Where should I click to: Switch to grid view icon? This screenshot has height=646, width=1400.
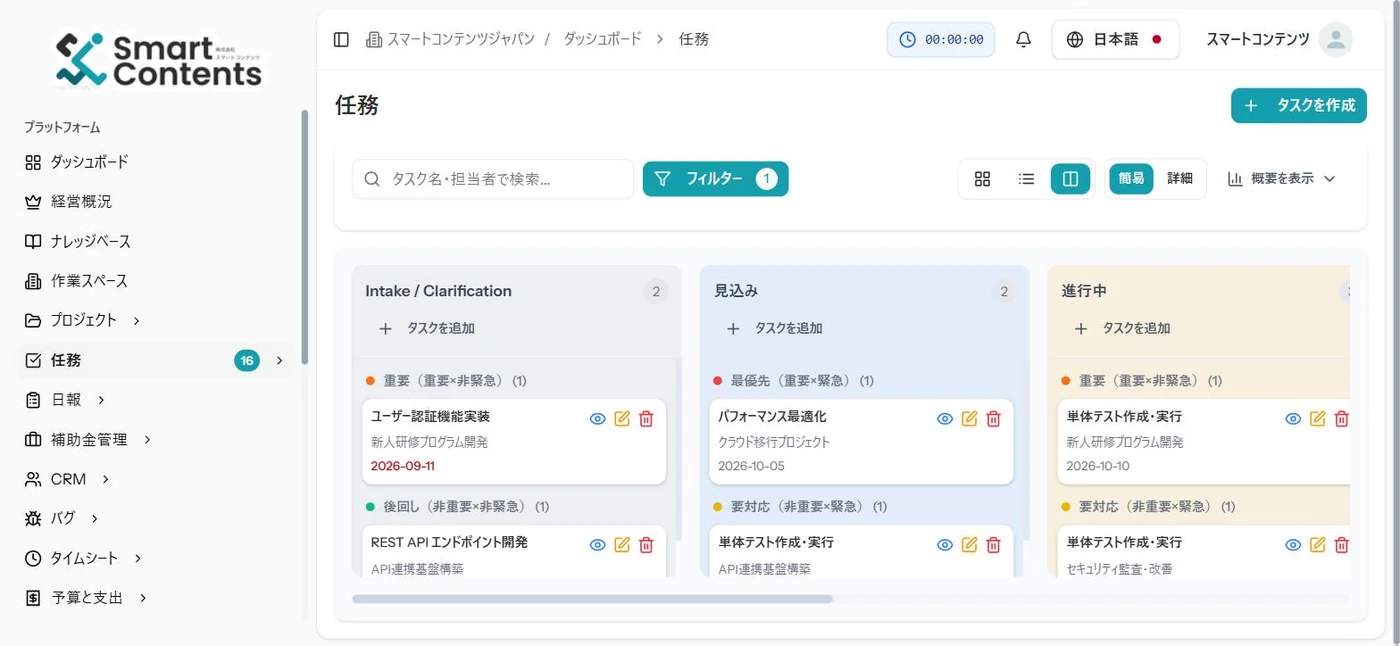pyautogui.click(x=982, y=179)
